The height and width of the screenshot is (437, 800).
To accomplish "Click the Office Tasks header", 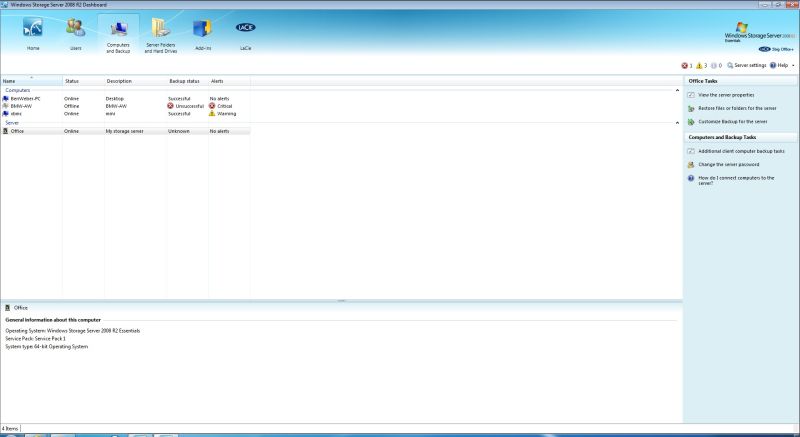I will coord(703,81).
